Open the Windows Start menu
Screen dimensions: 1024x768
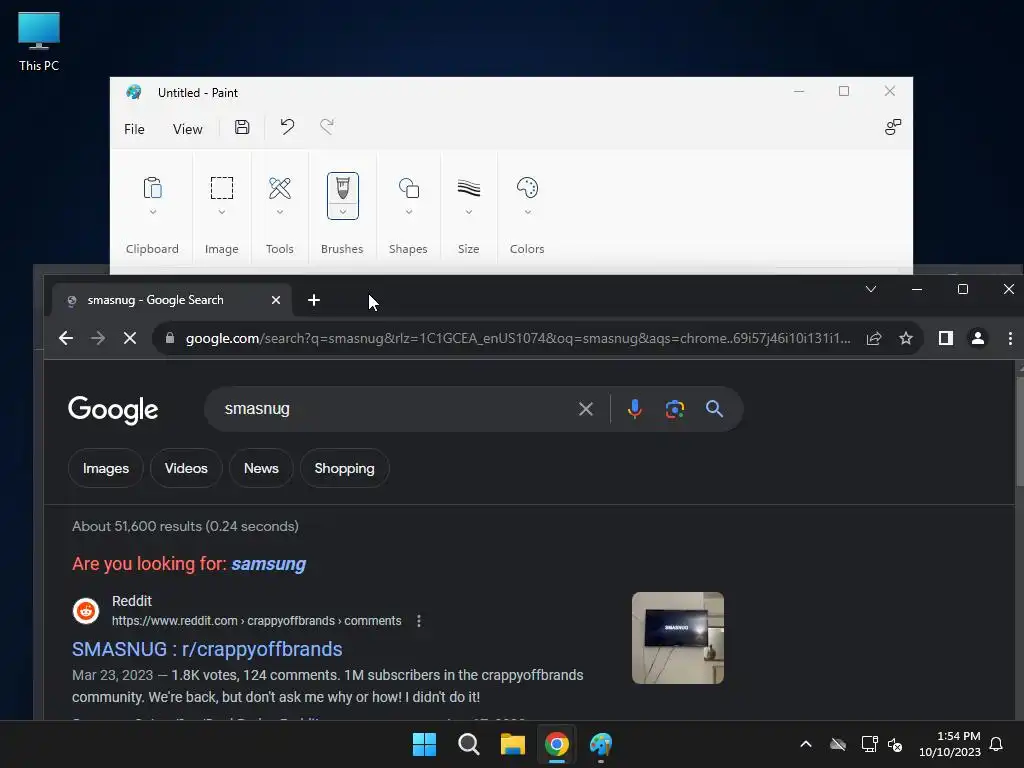tap(424, 744)
